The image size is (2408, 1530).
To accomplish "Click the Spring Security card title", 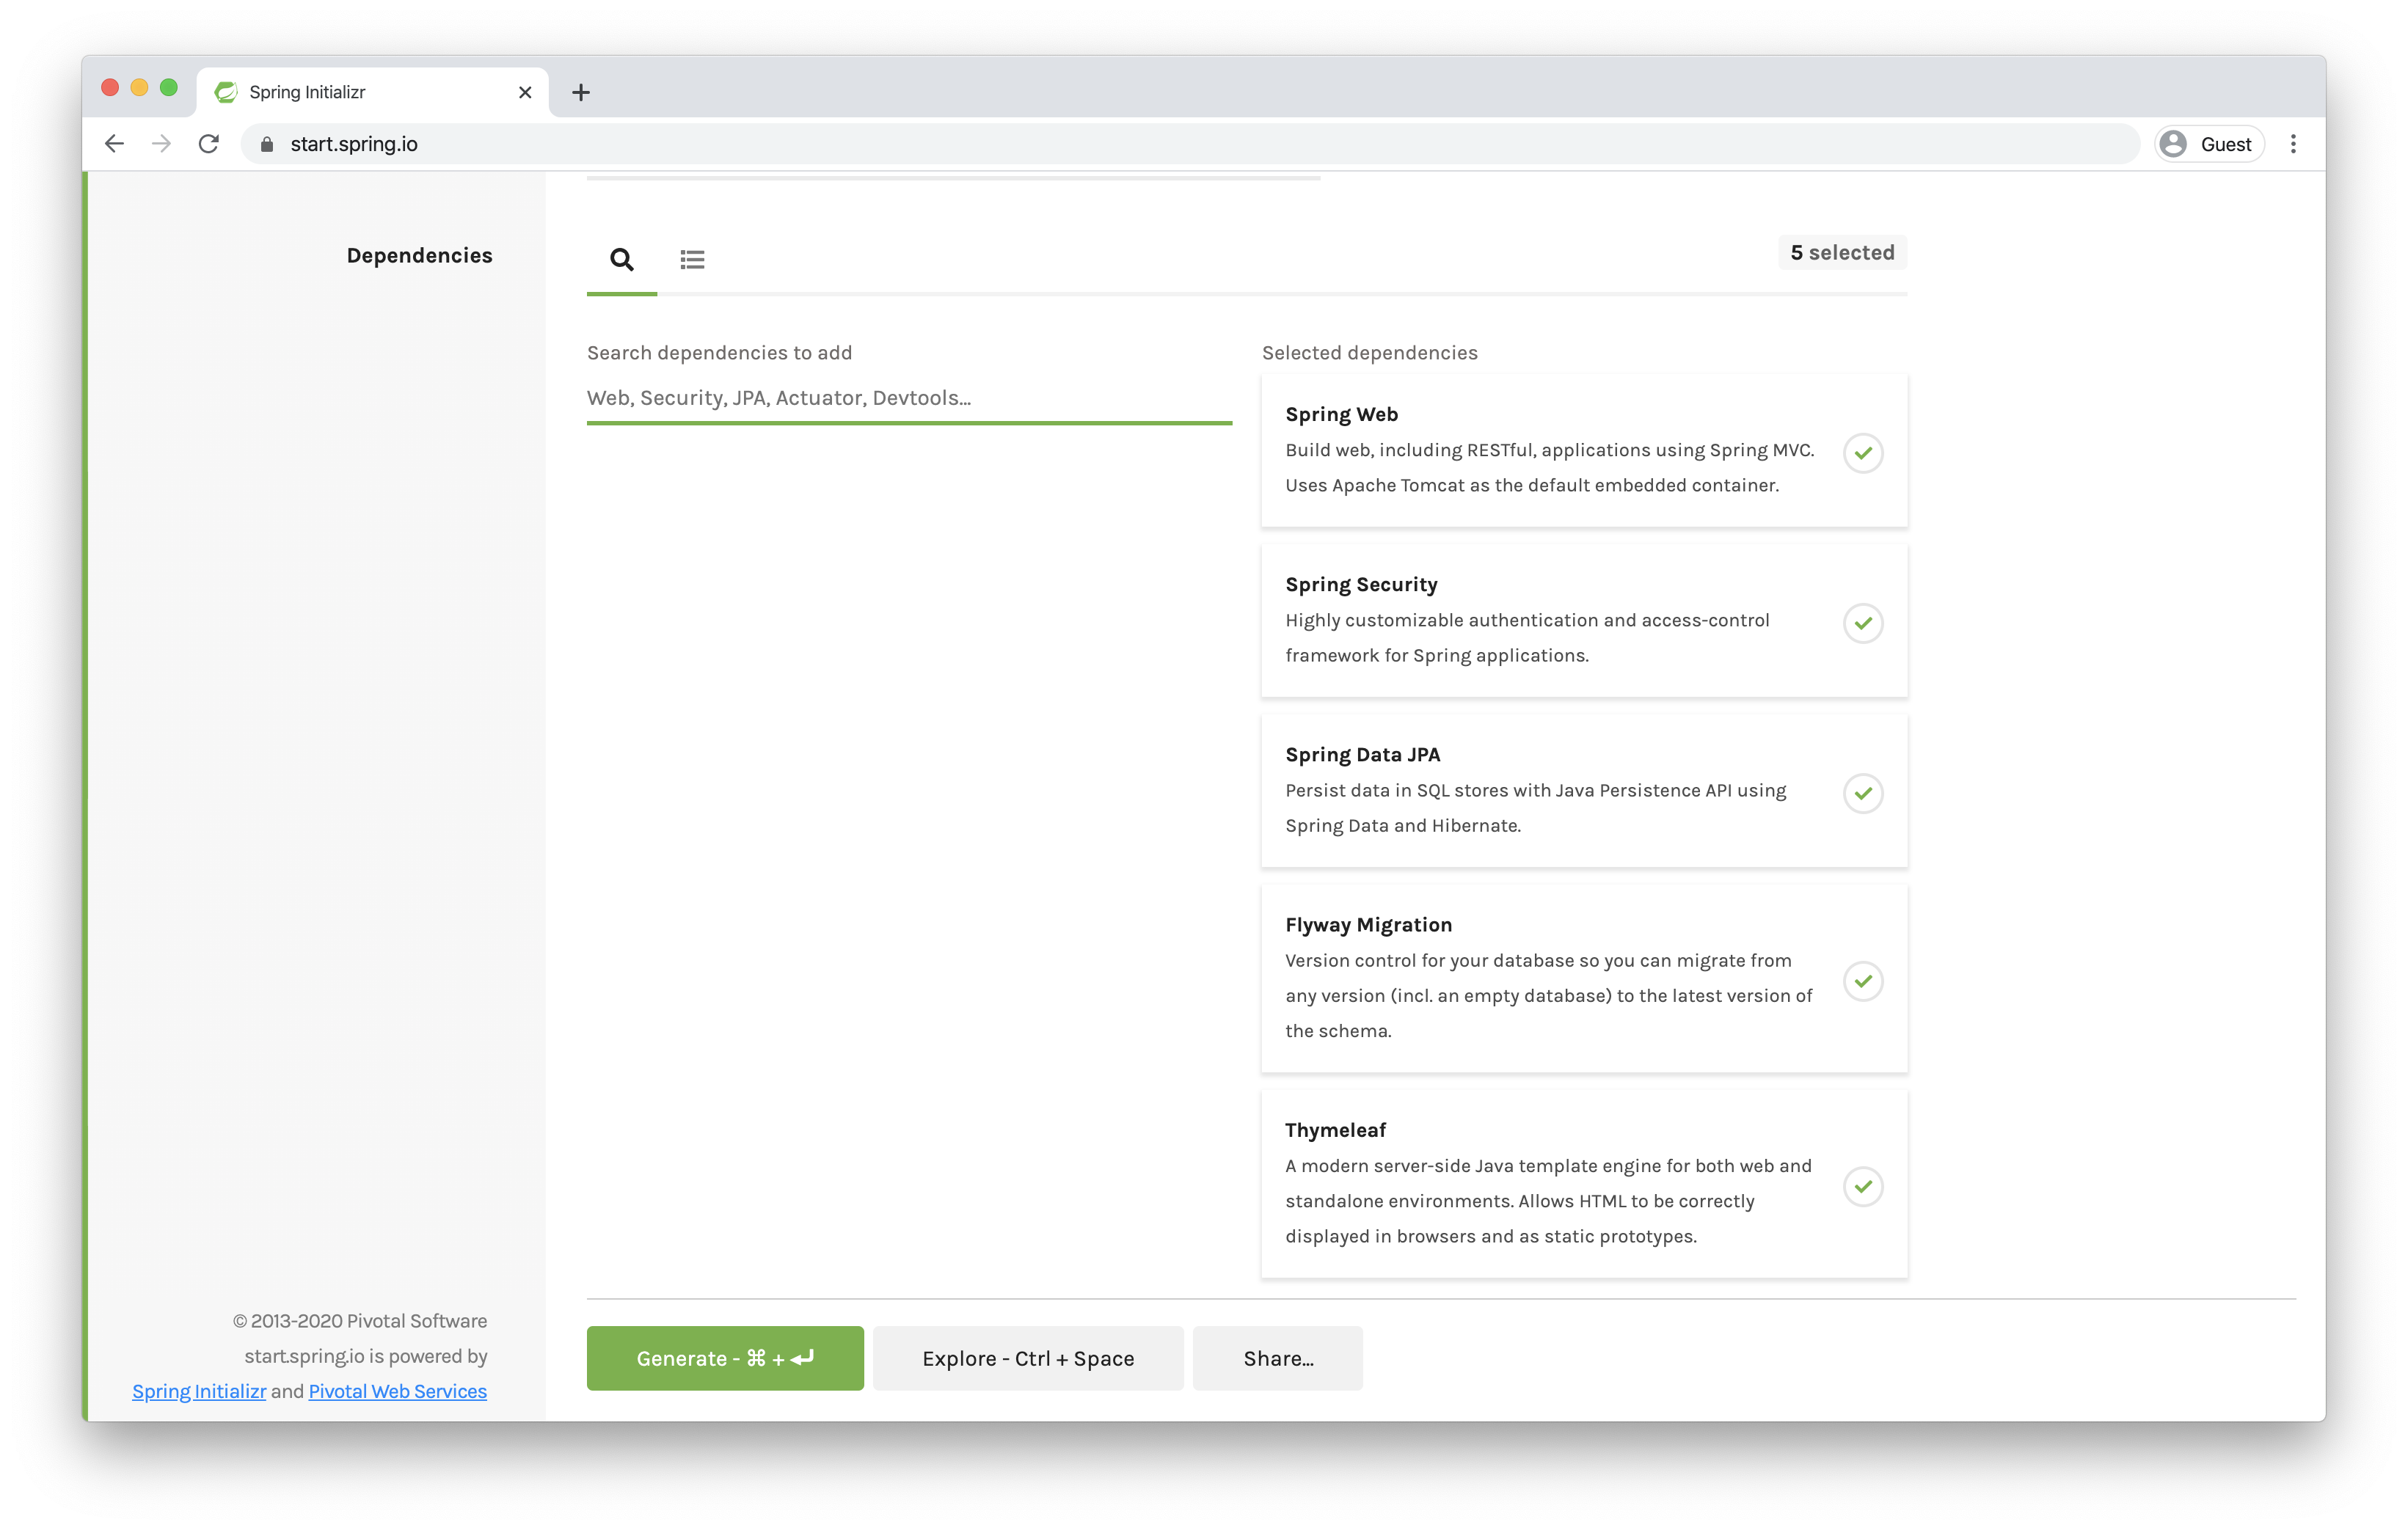I will 1361,584.
